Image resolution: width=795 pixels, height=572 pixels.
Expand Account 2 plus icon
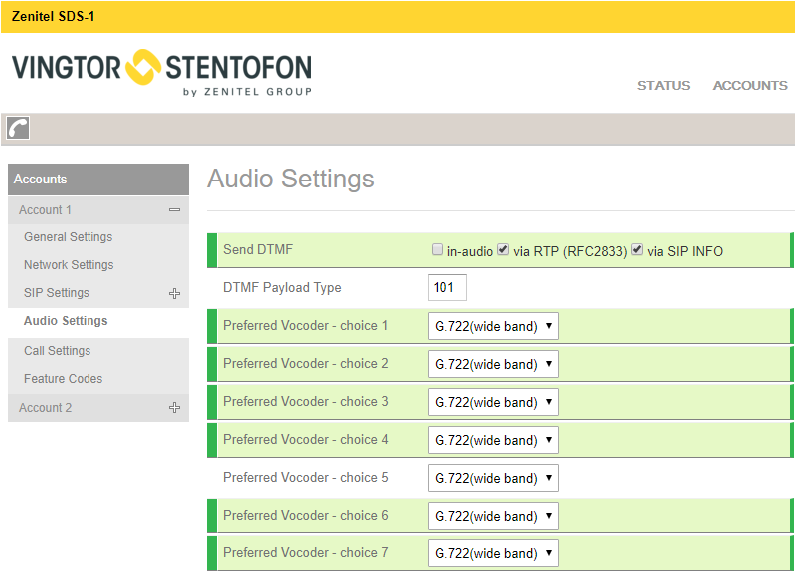[174, 408]
